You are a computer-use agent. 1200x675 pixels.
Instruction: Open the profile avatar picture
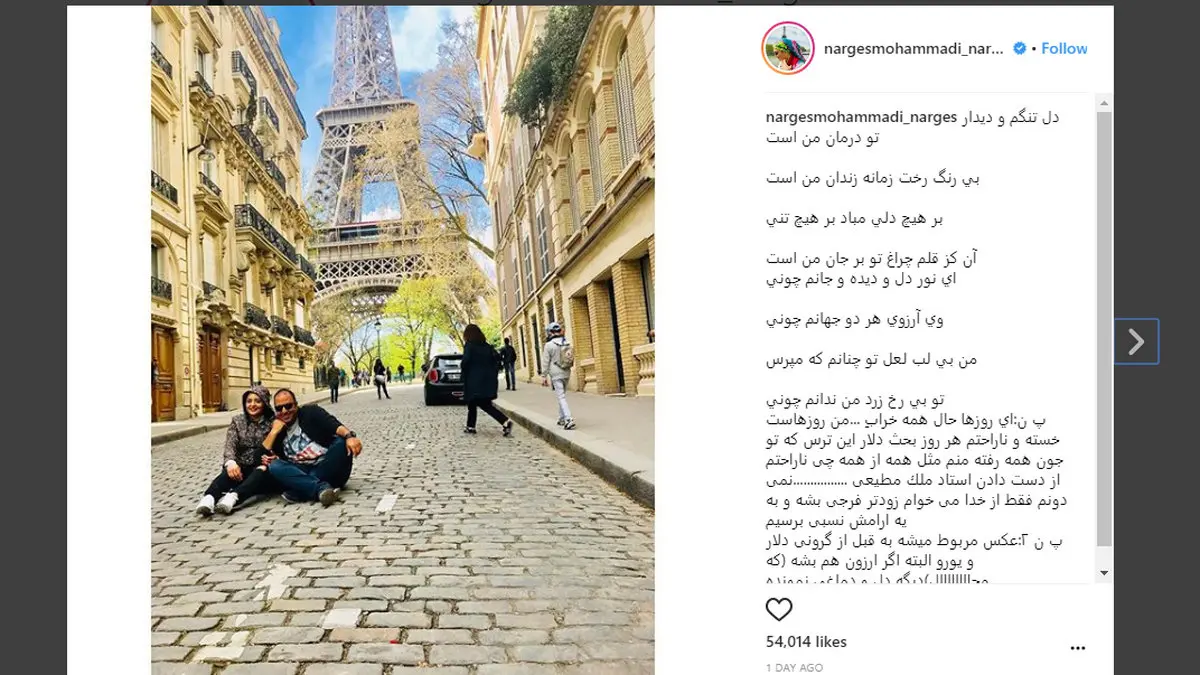[x=788, y=48]
